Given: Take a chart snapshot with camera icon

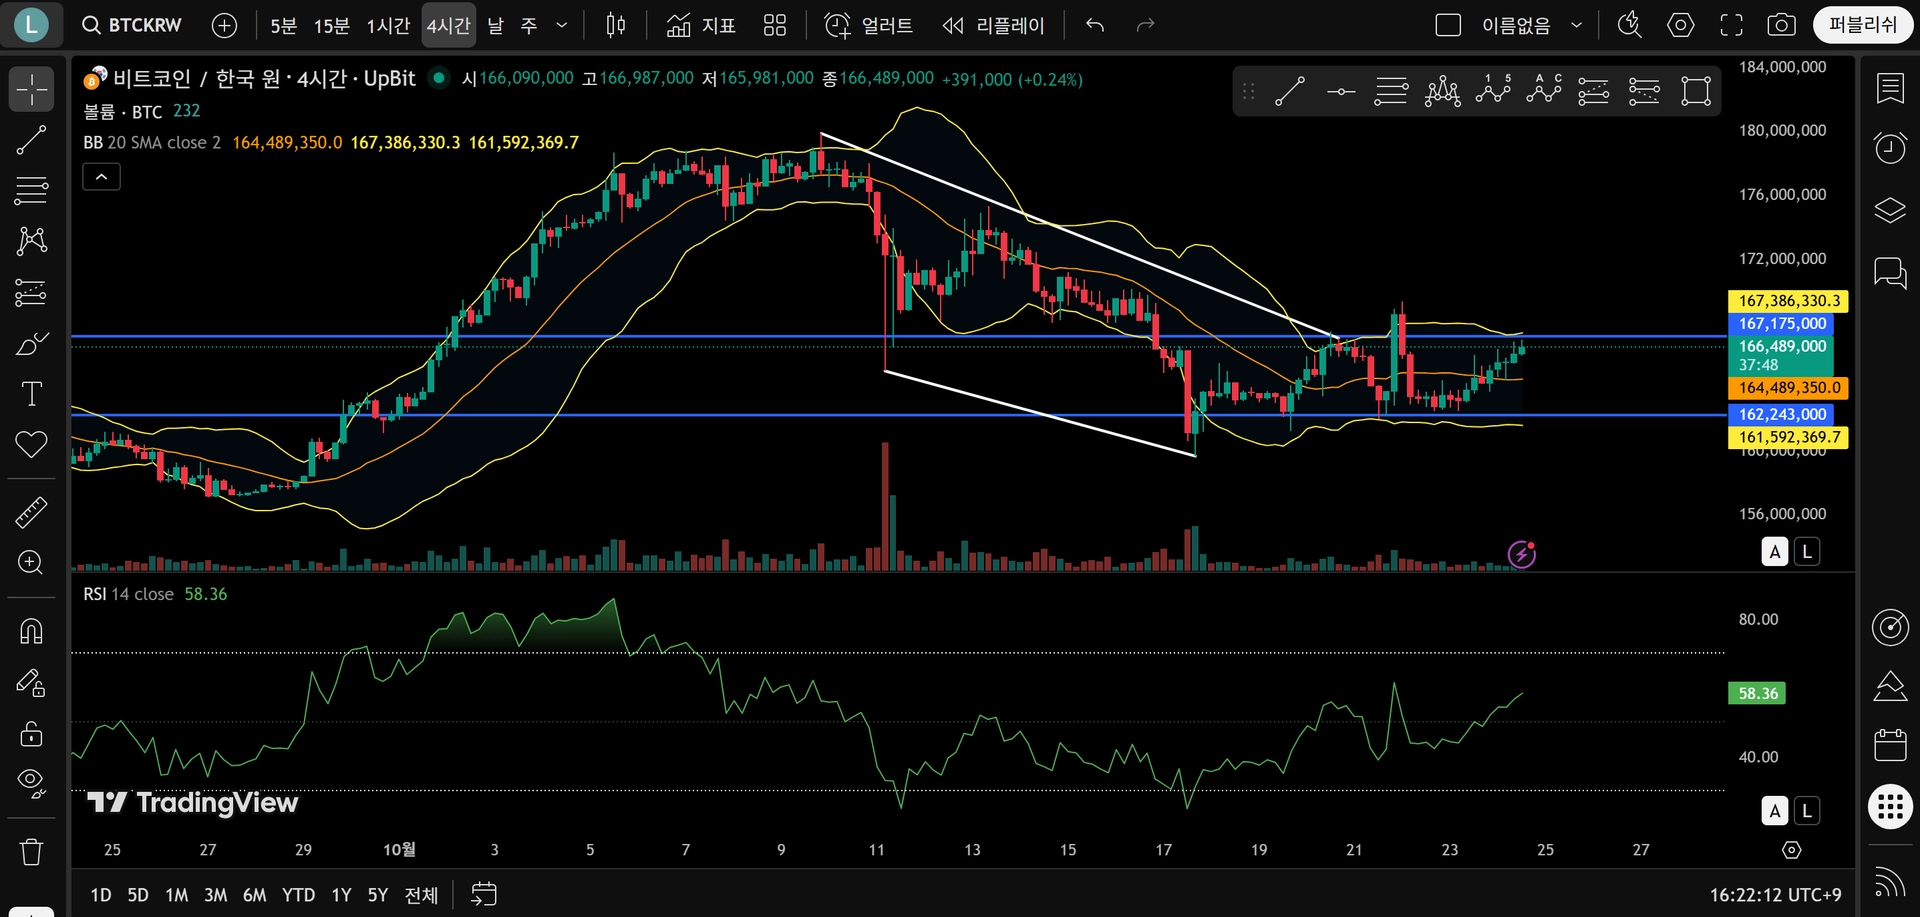Looking at the screenshot, I should click(x=1781, y=25).
